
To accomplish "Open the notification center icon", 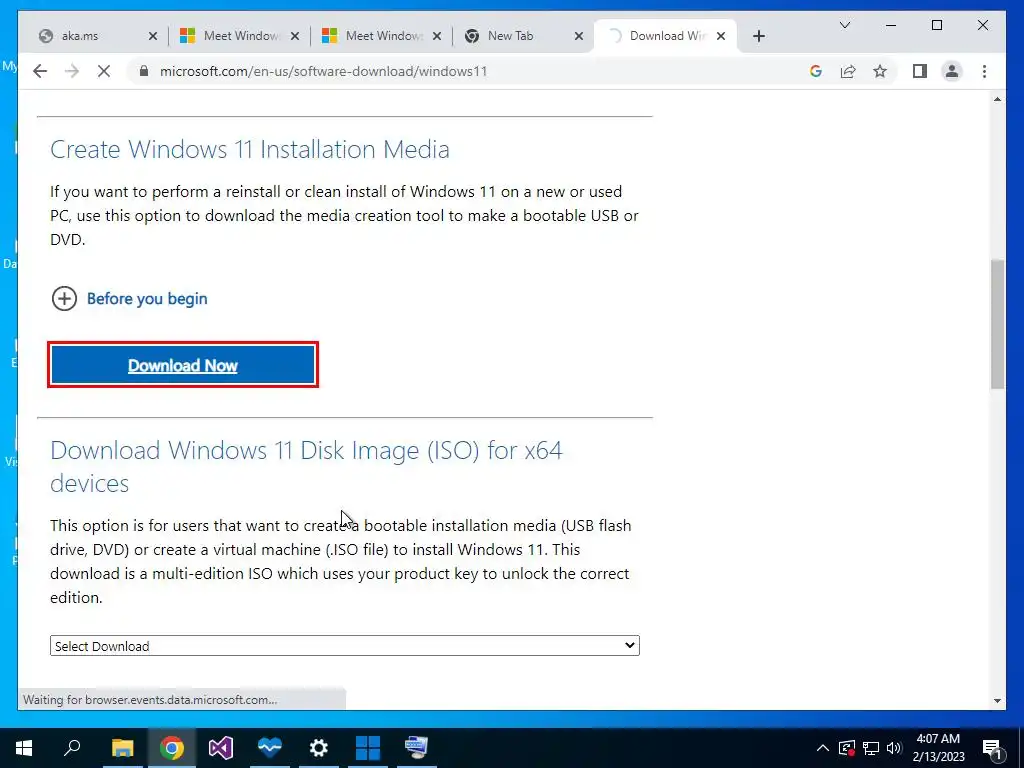I will [x=993, y=748].
